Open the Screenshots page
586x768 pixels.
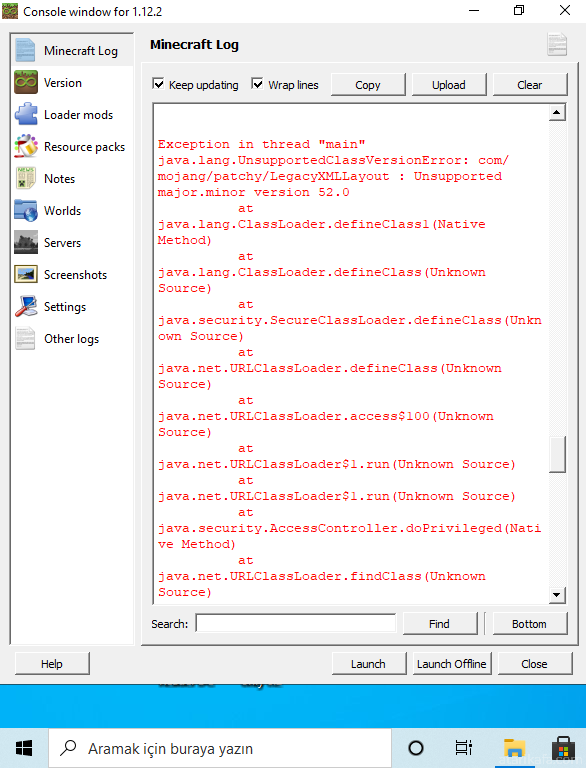(x=73, y=274)
